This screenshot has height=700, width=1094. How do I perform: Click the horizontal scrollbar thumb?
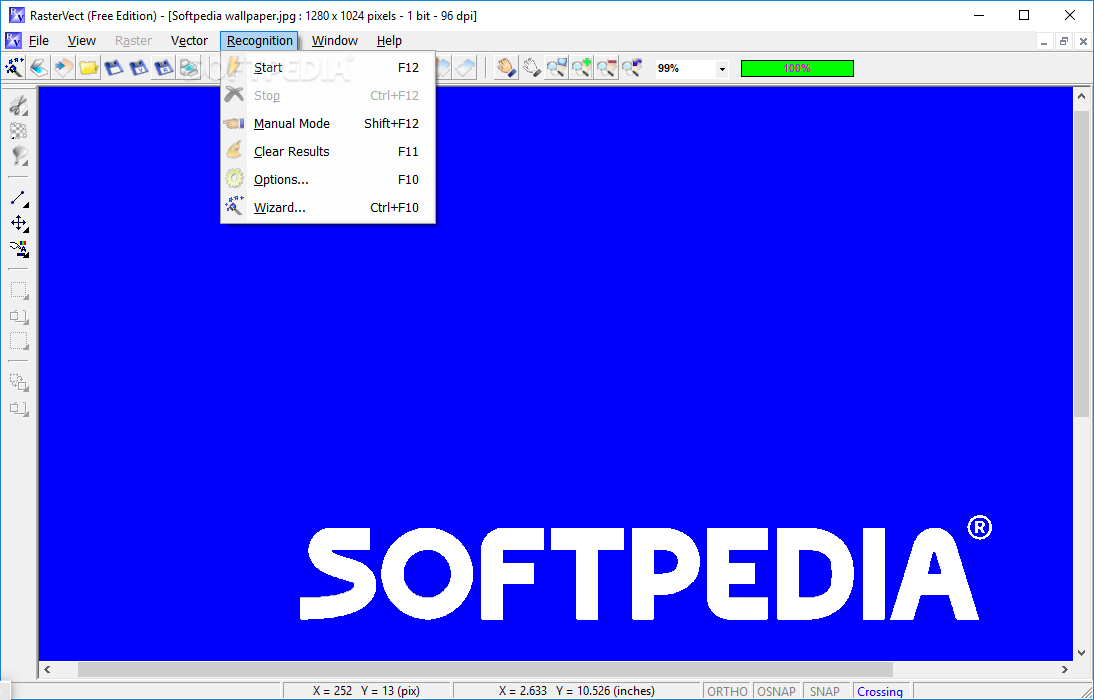[485, 669]
